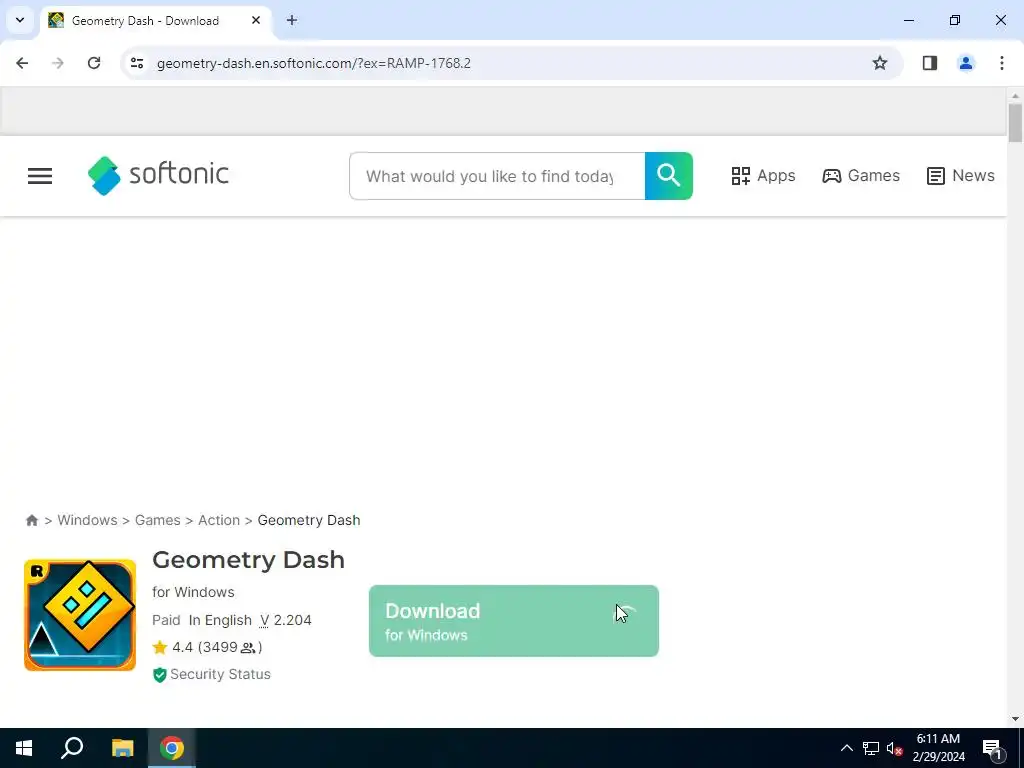
Task: Focus the 'What would you like to find' search box
Action: click(x=497, y=176)
